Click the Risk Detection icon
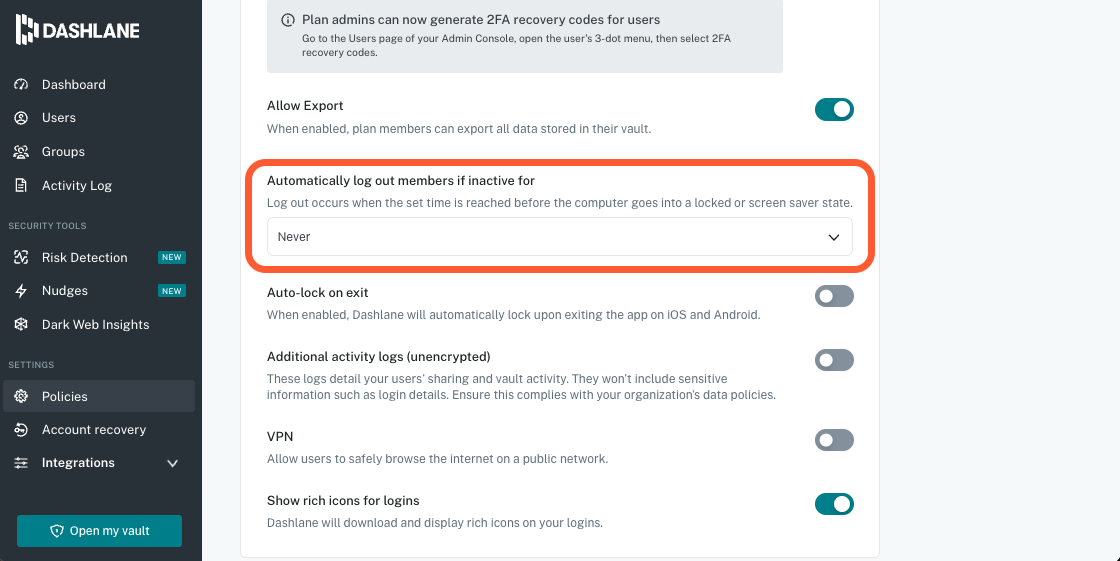 [x=21, y=258]
